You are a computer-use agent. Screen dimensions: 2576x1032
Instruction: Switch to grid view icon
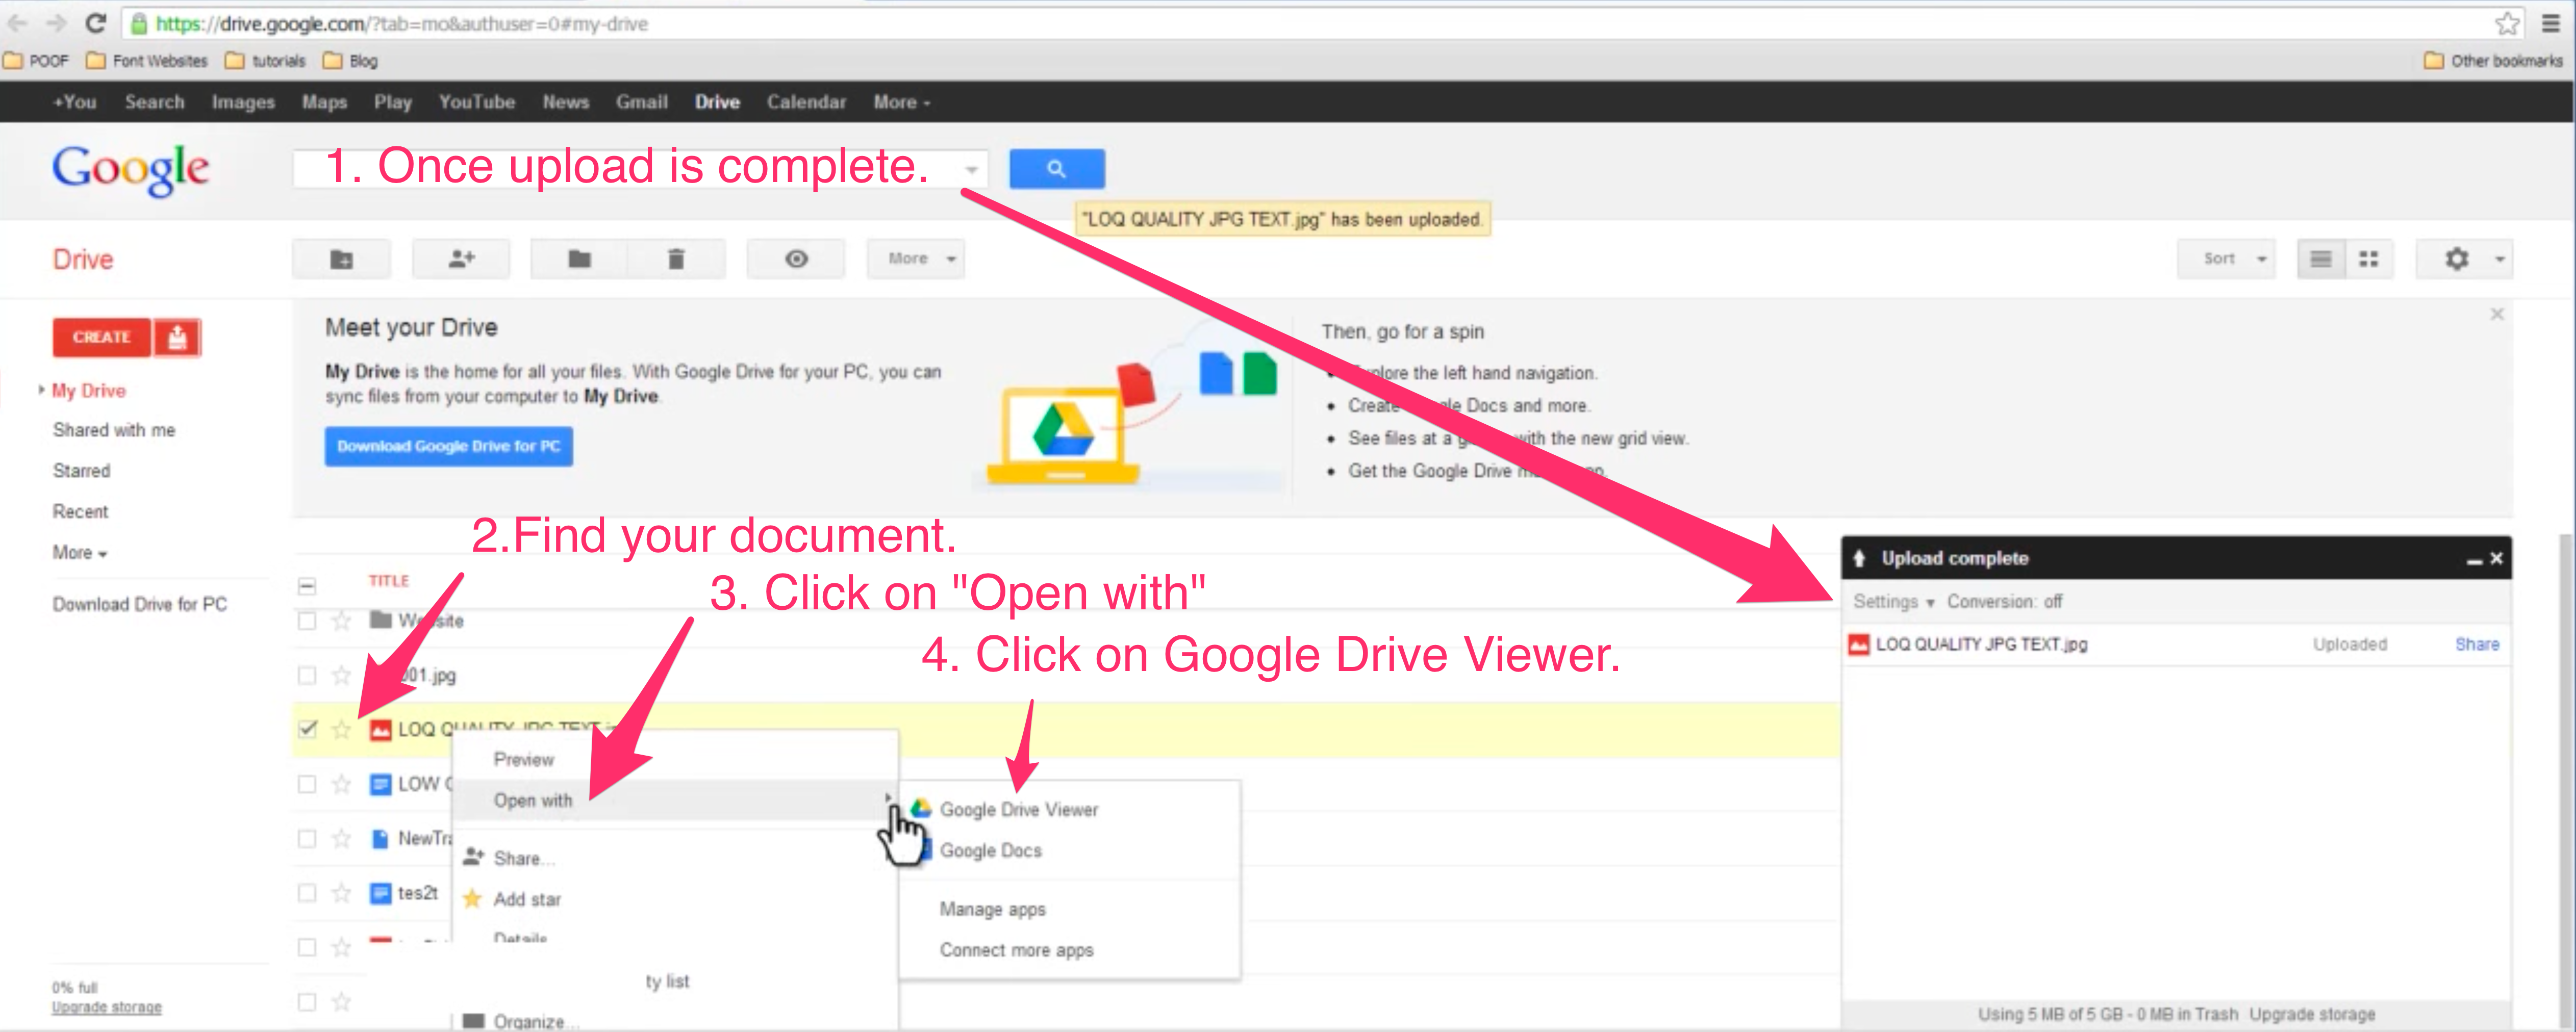click(2368, 259)
